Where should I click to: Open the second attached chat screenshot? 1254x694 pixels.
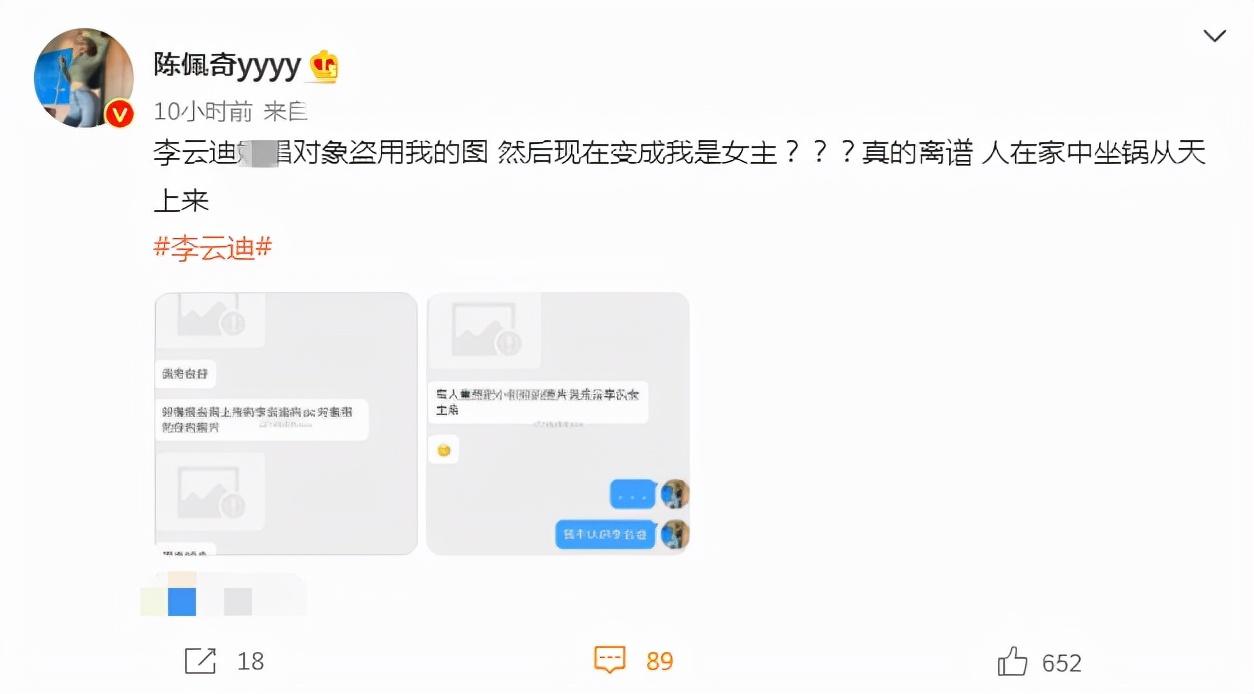pyautogui.click(x=558, y=424)
